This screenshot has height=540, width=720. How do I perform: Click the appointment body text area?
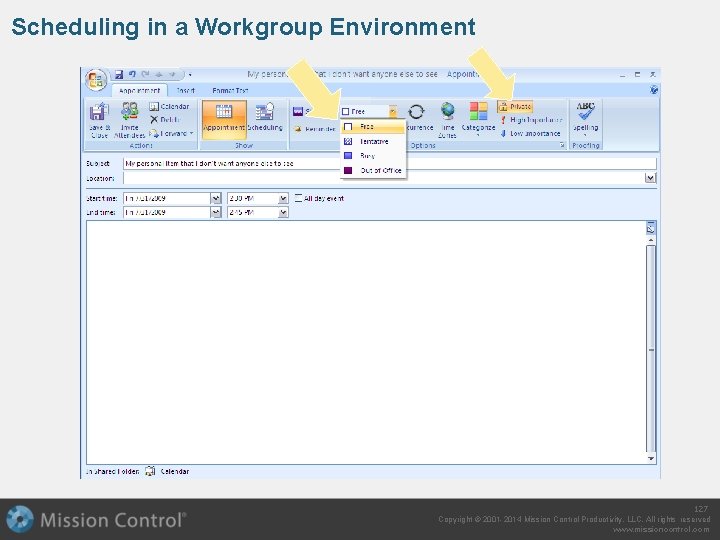point(366,343)
